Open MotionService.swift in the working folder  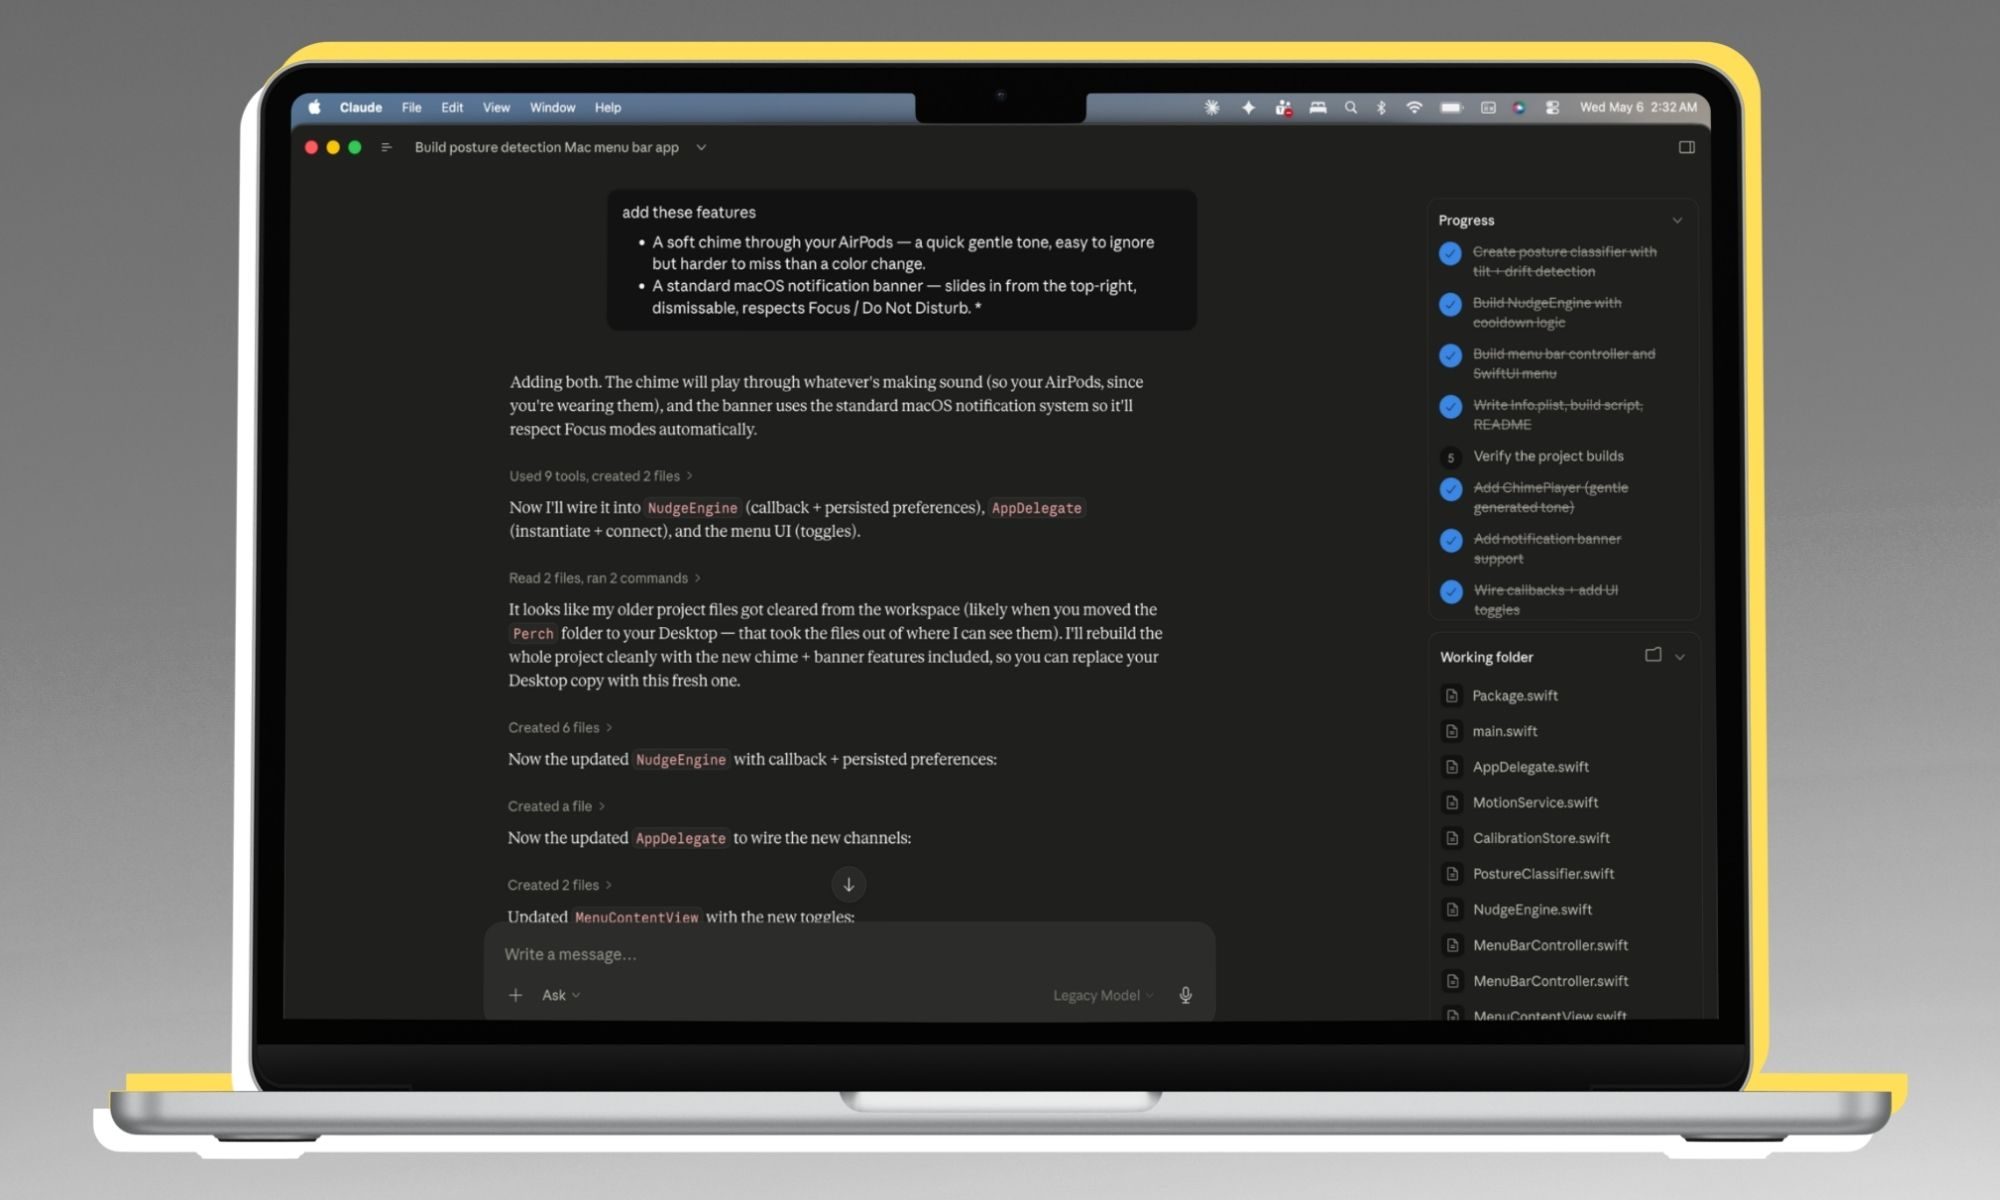pos(1535,803)
